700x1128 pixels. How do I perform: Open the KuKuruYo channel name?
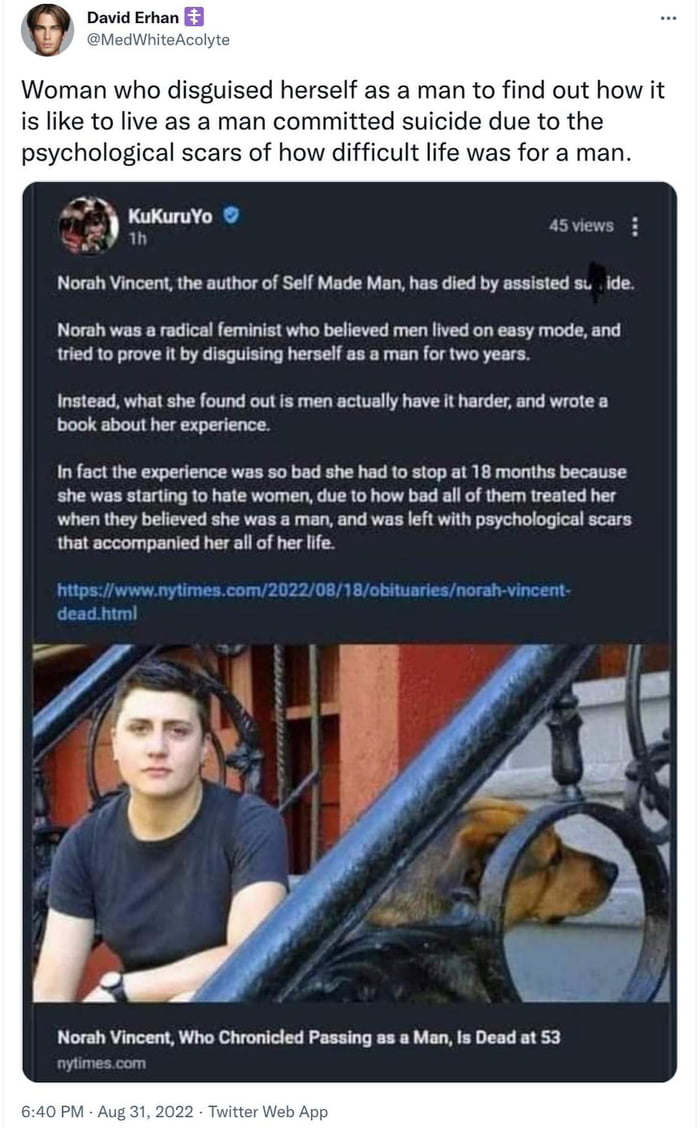pos(170,216)
